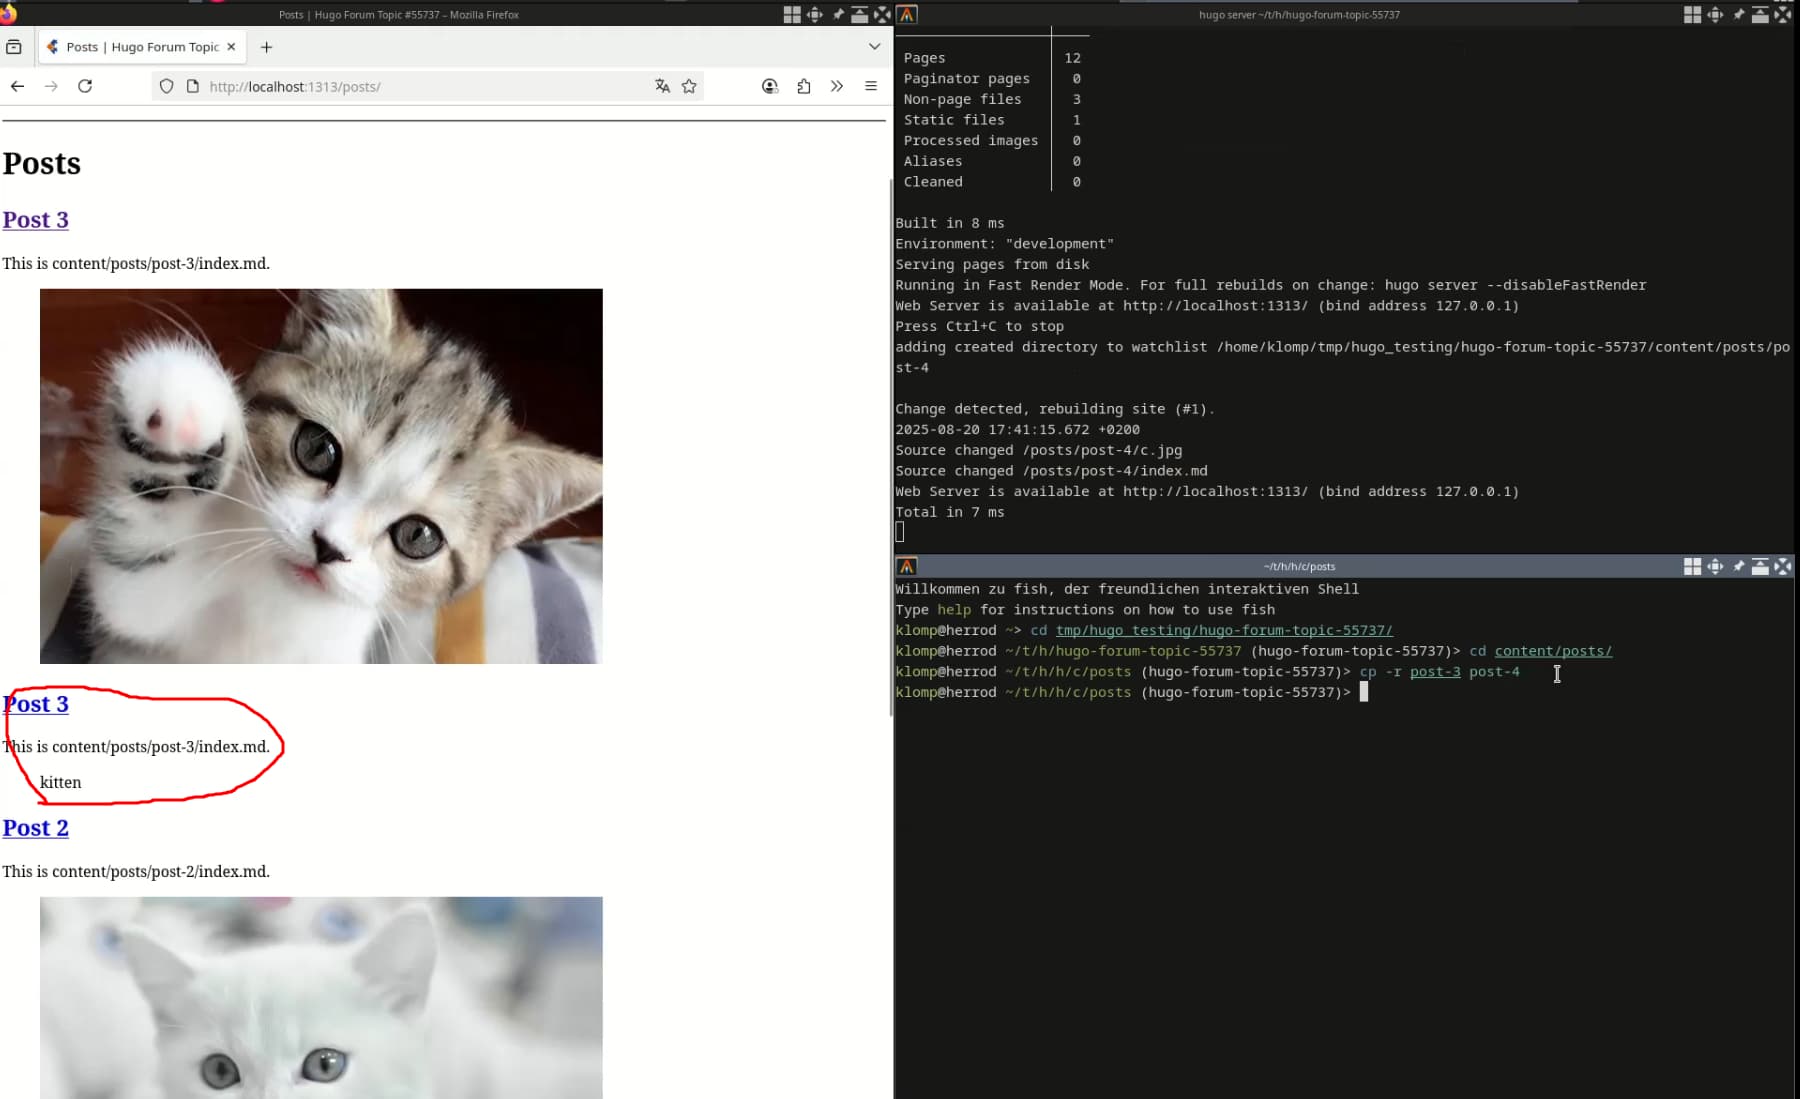Select the Posts | Hugo Forum Topic tab
Screen dimensions: 1800x1099
click(142, 47)
